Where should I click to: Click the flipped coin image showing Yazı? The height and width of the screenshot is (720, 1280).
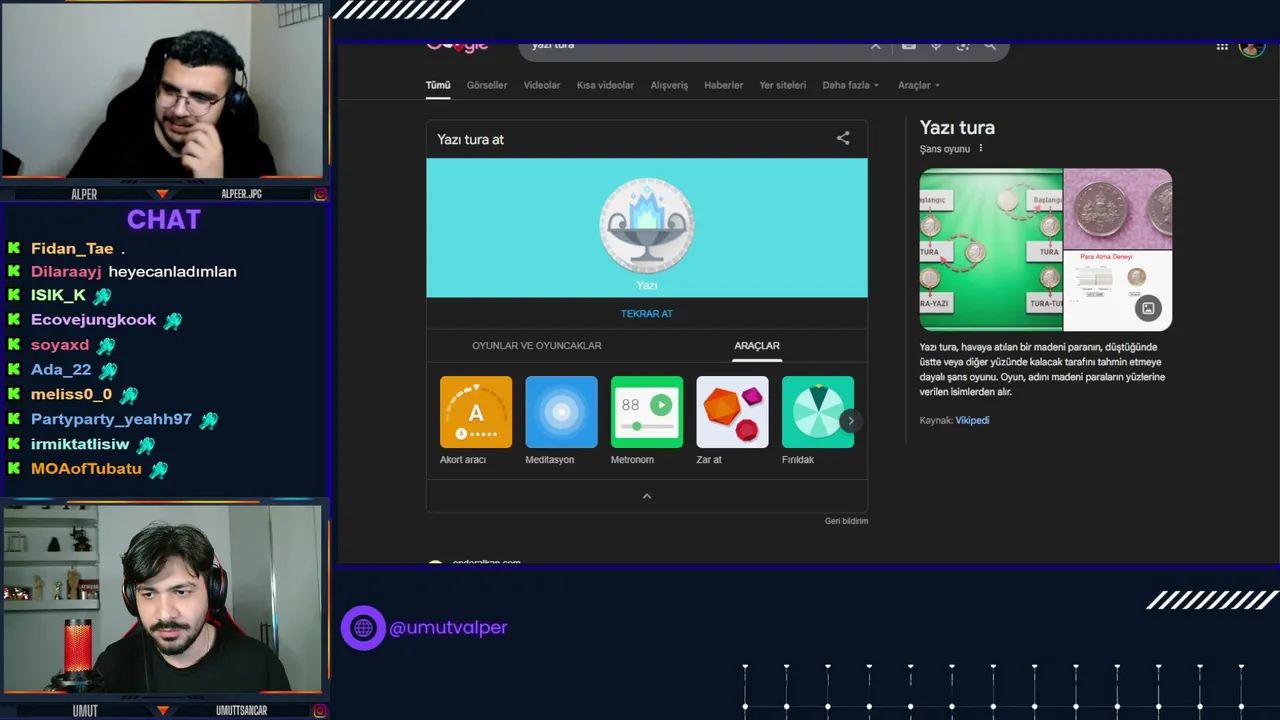tap(647, 225)
